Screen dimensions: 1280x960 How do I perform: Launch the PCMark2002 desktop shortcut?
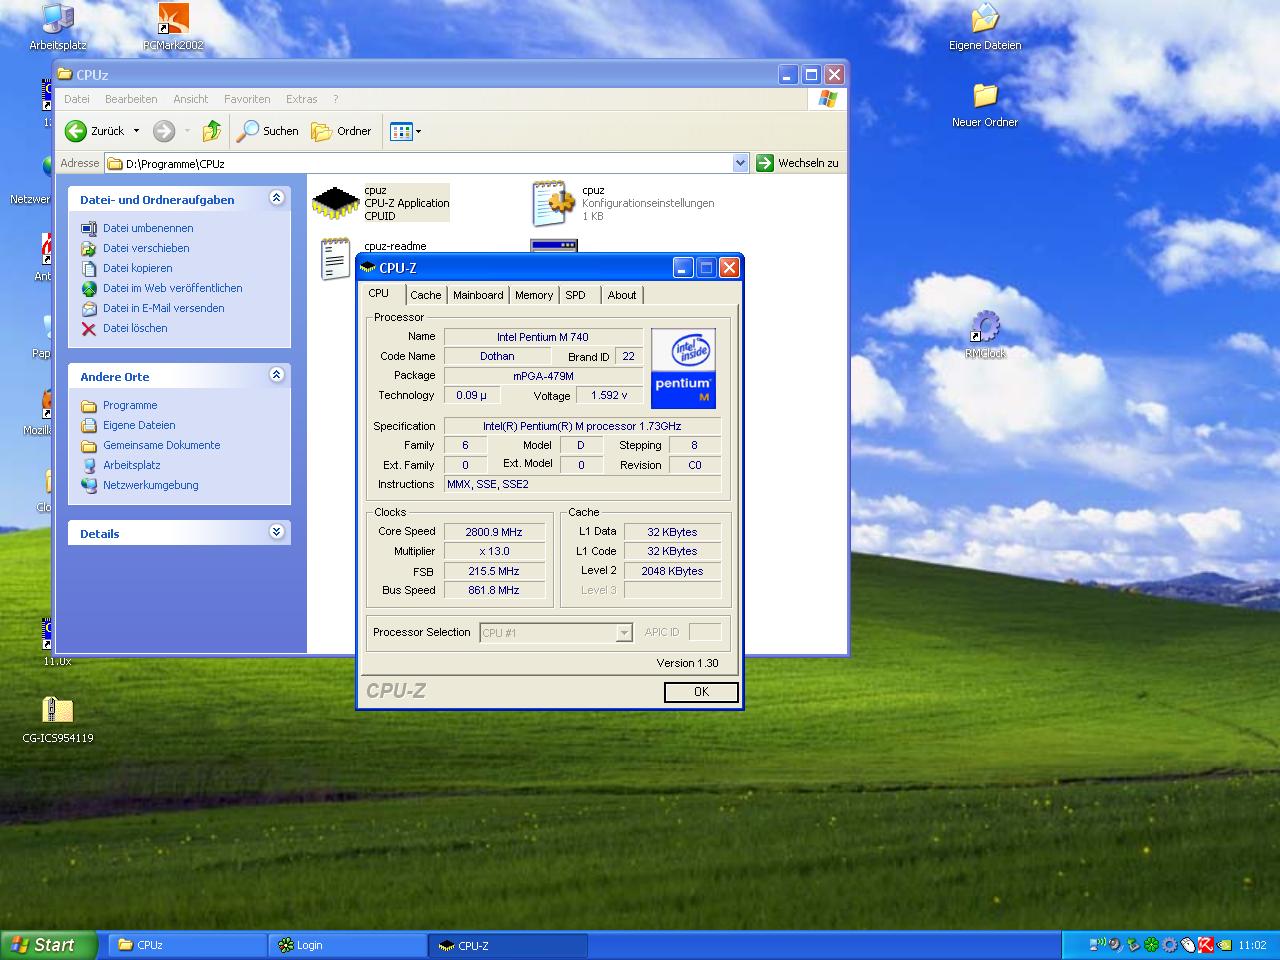coord(173,27)
